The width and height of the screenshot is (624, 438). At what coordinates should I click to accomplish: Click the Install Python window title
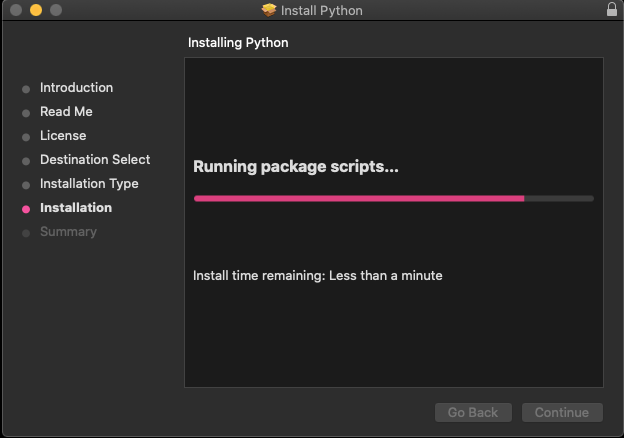click(322, 10)
